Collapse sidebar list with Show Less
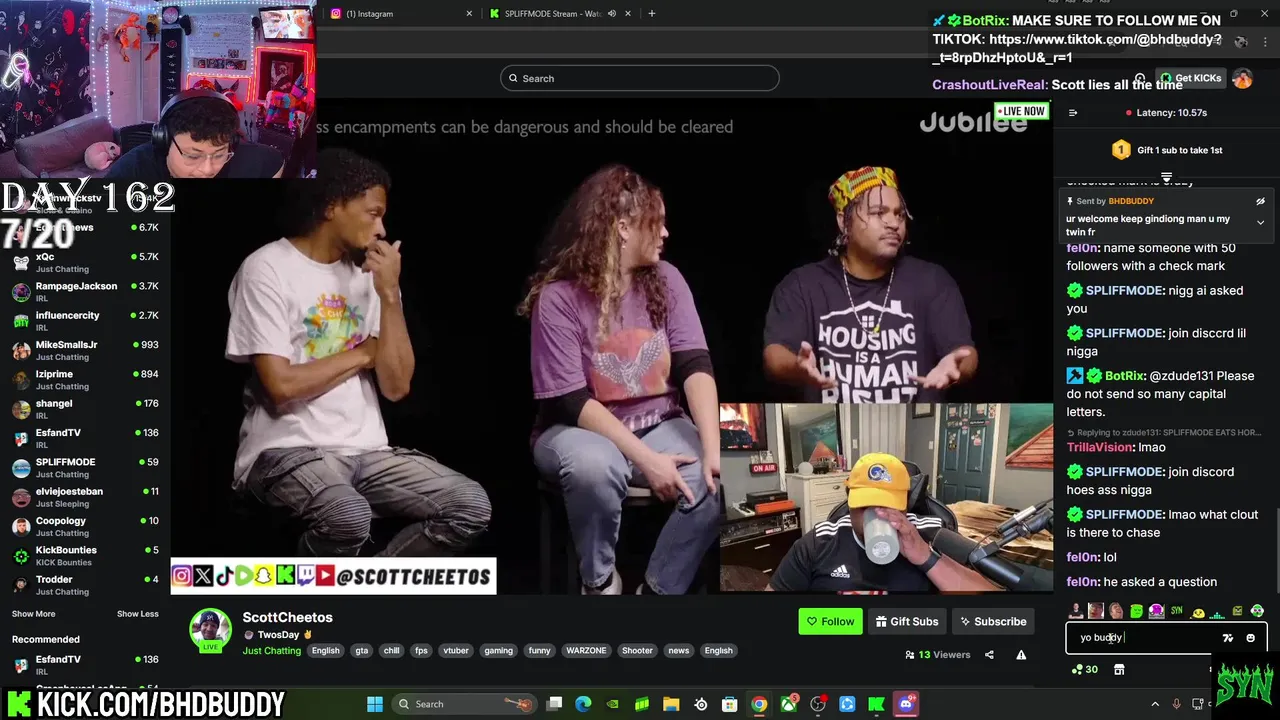 138,614
